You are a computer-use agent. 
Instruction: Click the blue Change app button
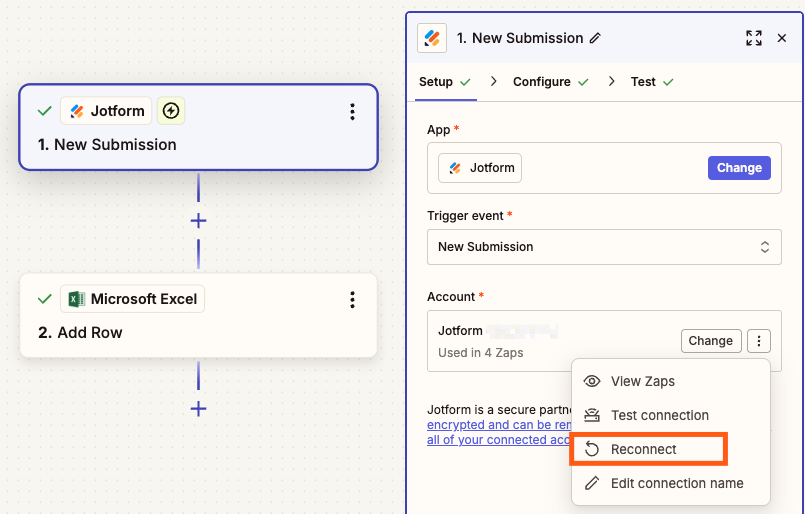[x=739, y=168]
